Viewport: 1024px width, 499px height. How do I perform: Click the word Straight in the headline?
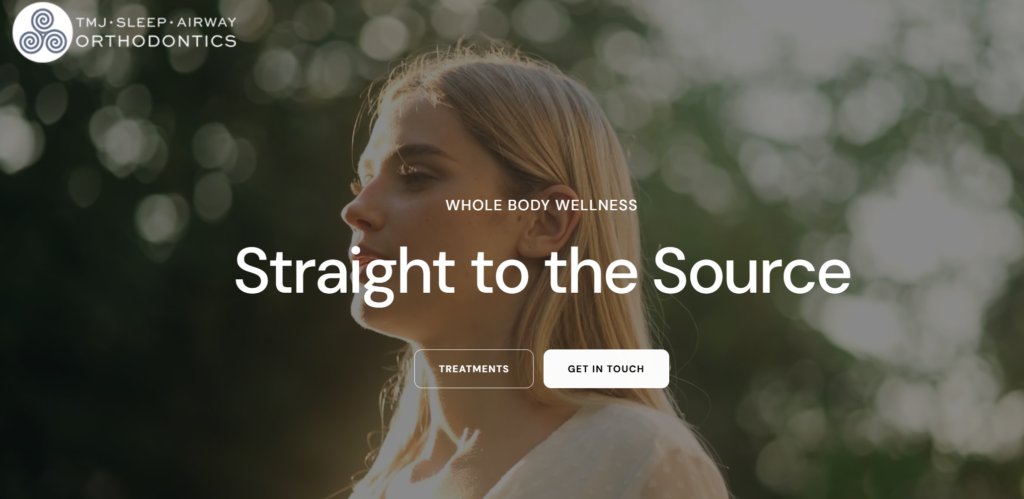[345, 274]
